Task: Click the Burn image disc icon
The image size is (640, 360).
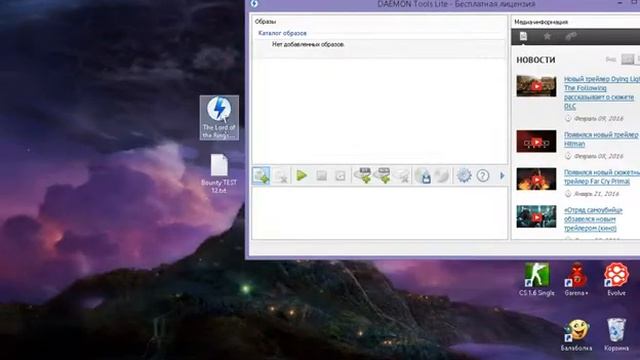Action: tap(442, 176)
